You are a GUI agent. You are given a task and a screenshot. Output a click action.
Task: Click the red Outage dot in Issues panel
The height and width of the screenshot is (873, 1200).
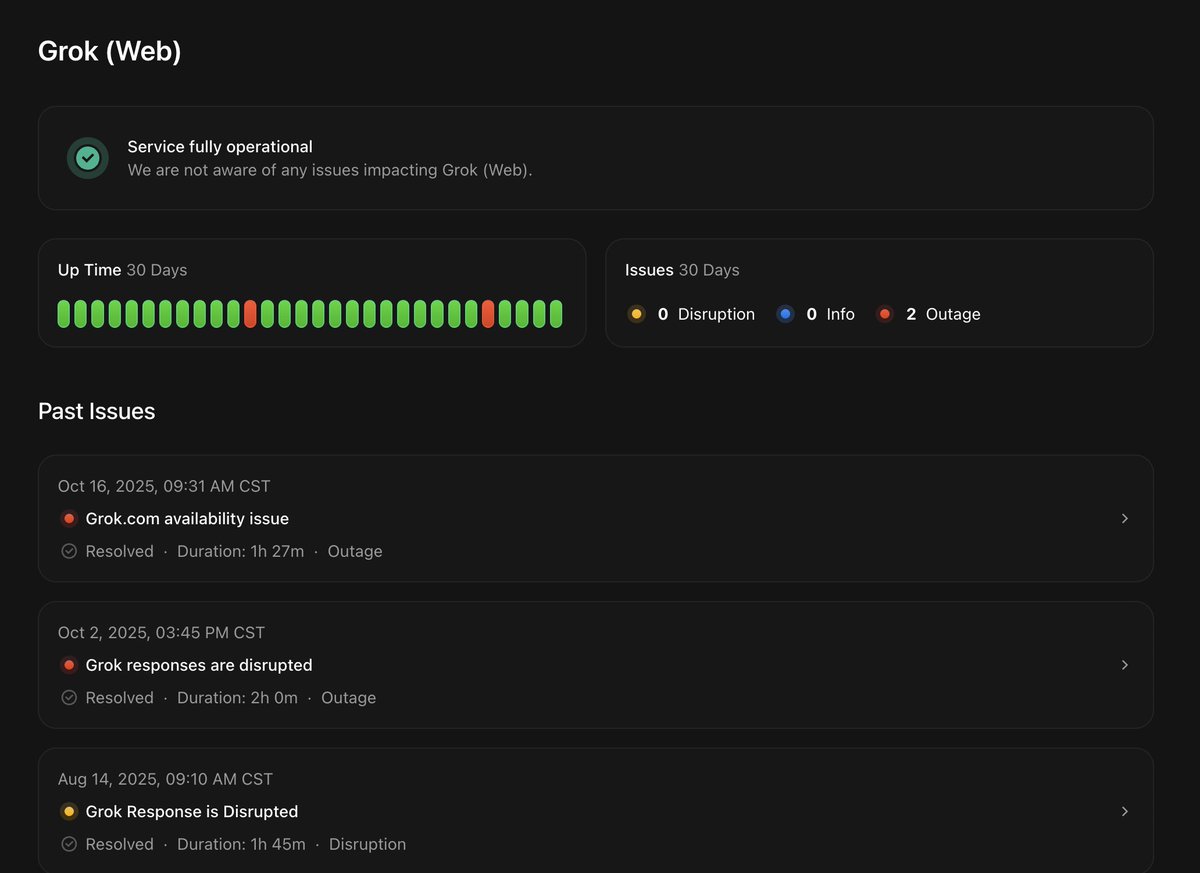tap(884, 314)
